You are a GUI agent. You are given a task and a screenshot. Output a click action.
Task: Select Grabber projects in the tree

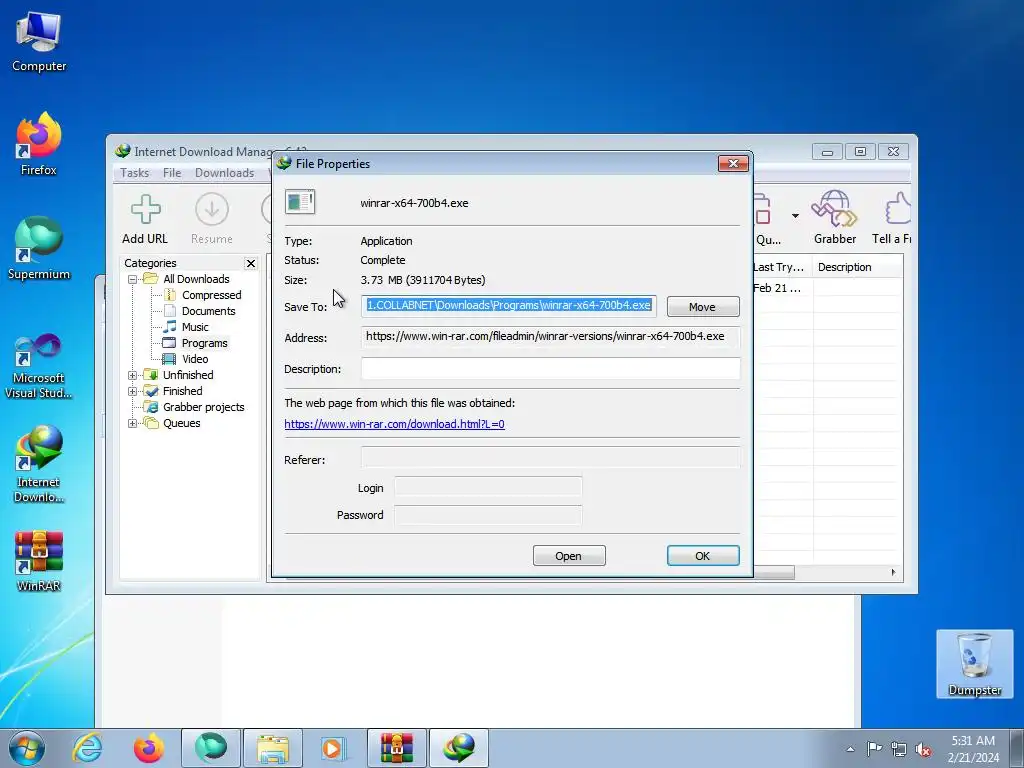(x=203, y=407)
